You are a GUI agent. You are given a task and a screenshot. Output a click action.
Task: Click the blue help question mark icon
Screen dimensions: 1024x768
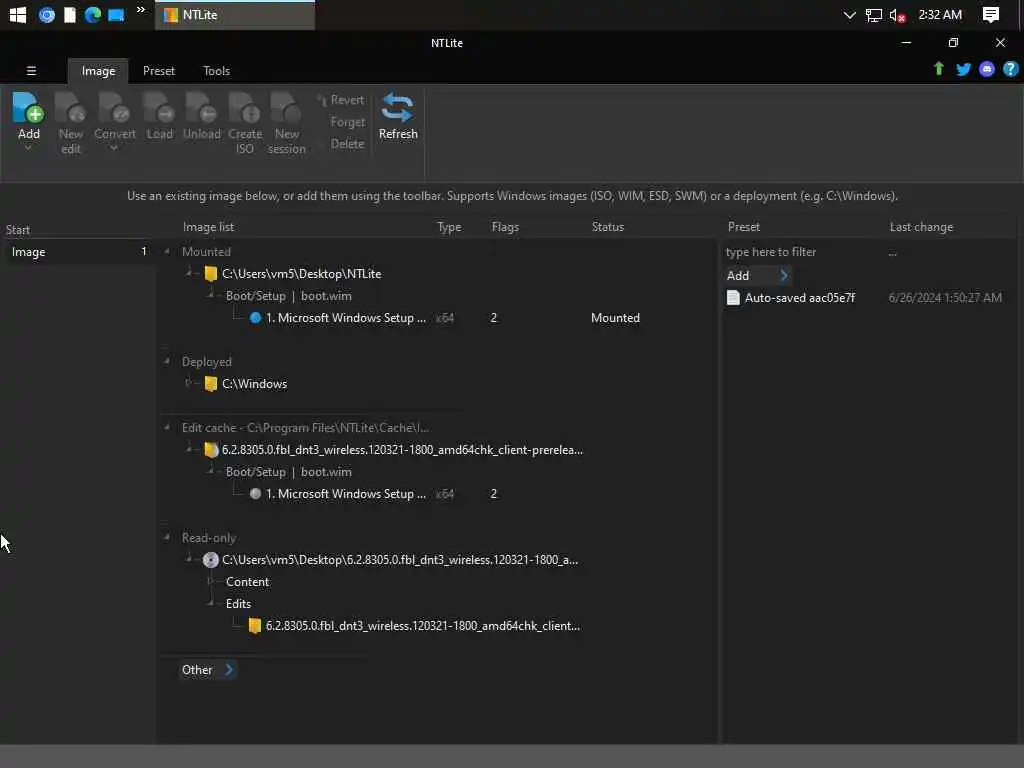pyautogui.click(x=1010, y=69)
